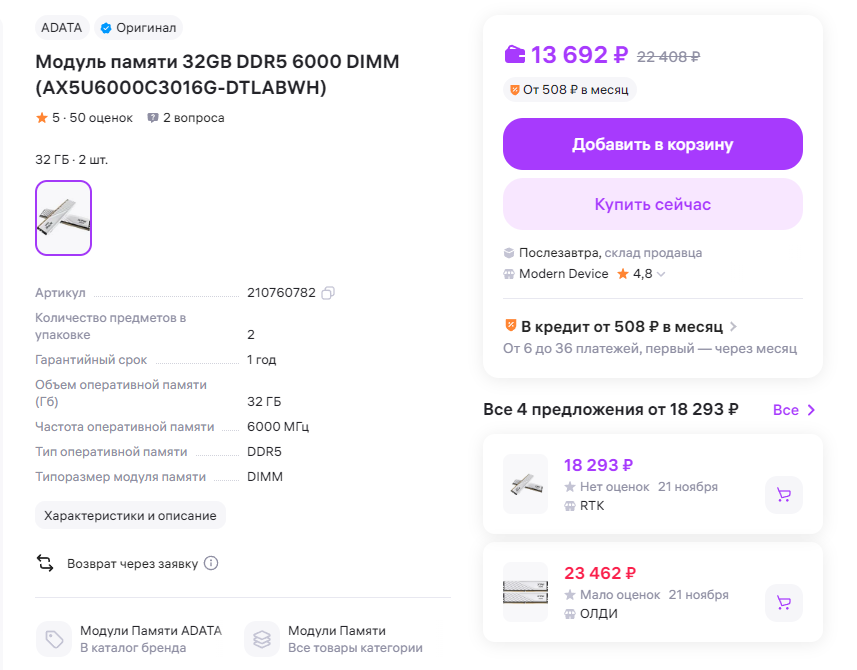Click the Оригинал verified badge
The image size is (857, 670).
pyautogui.click(x=138, y=27)
